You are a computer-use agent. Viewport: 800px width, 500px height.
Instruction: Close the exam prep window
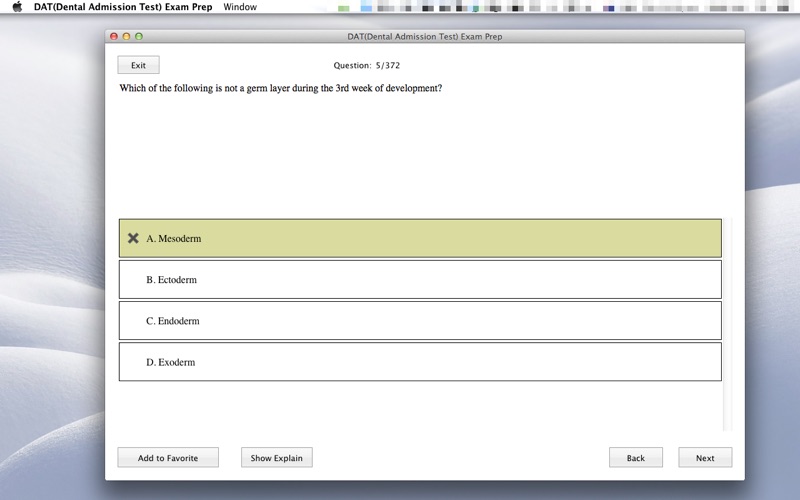tap(114, 36)
